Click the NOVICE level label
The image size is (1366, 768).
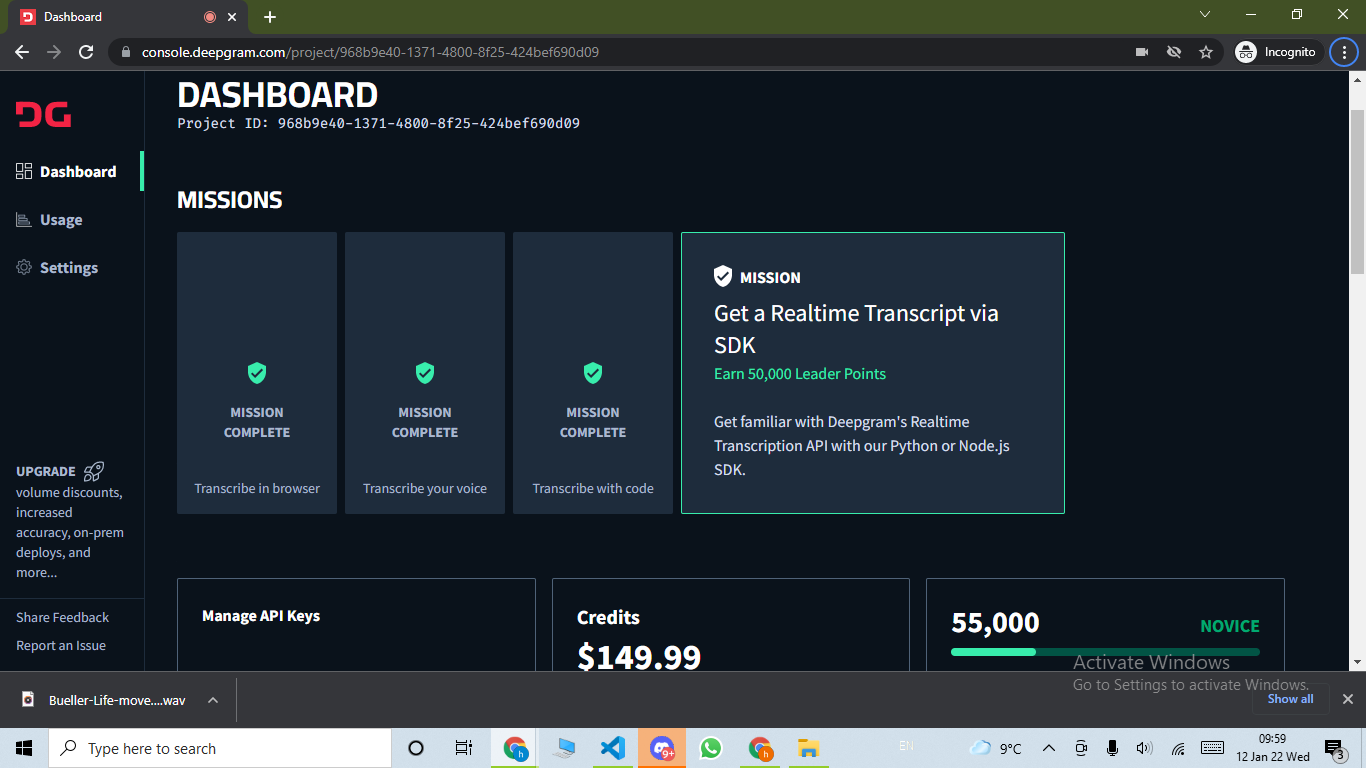pyautogui.click(x=1230, y=626)
